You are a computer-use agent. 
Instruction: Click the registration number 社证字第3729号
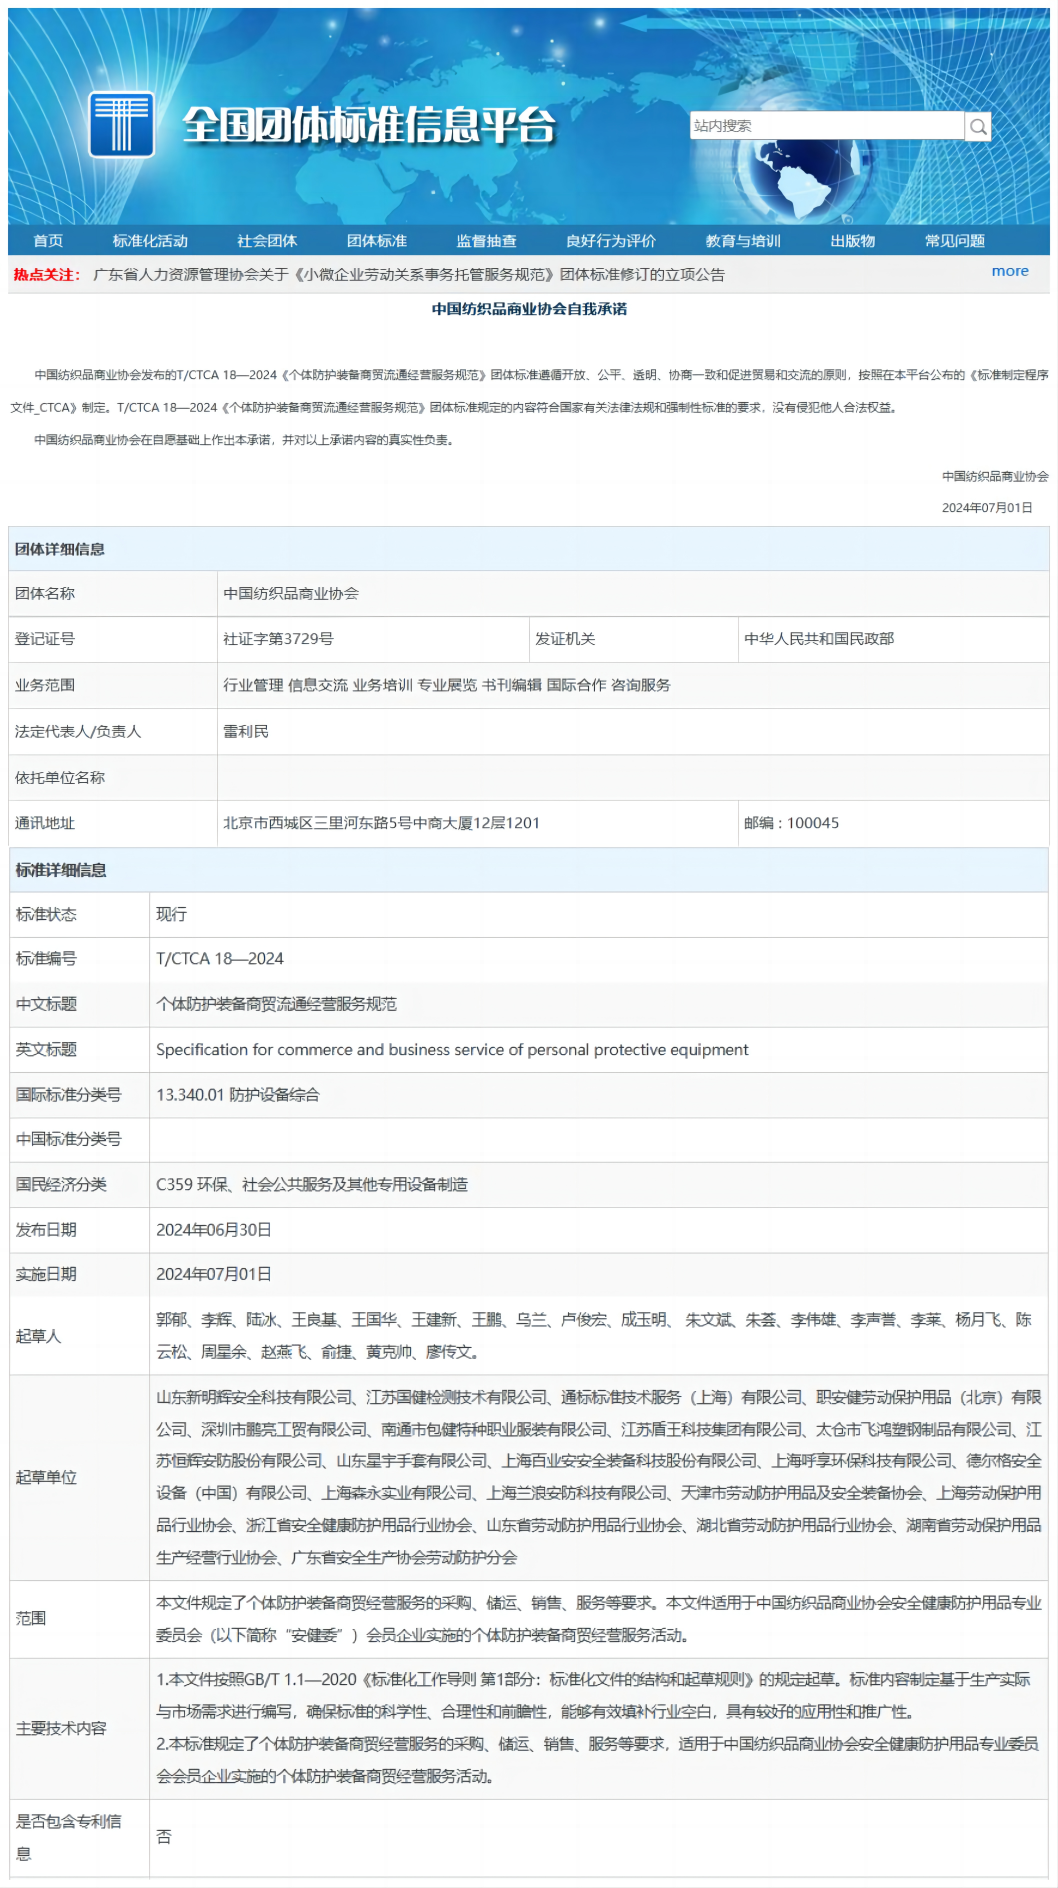click(x=278, y=639)
